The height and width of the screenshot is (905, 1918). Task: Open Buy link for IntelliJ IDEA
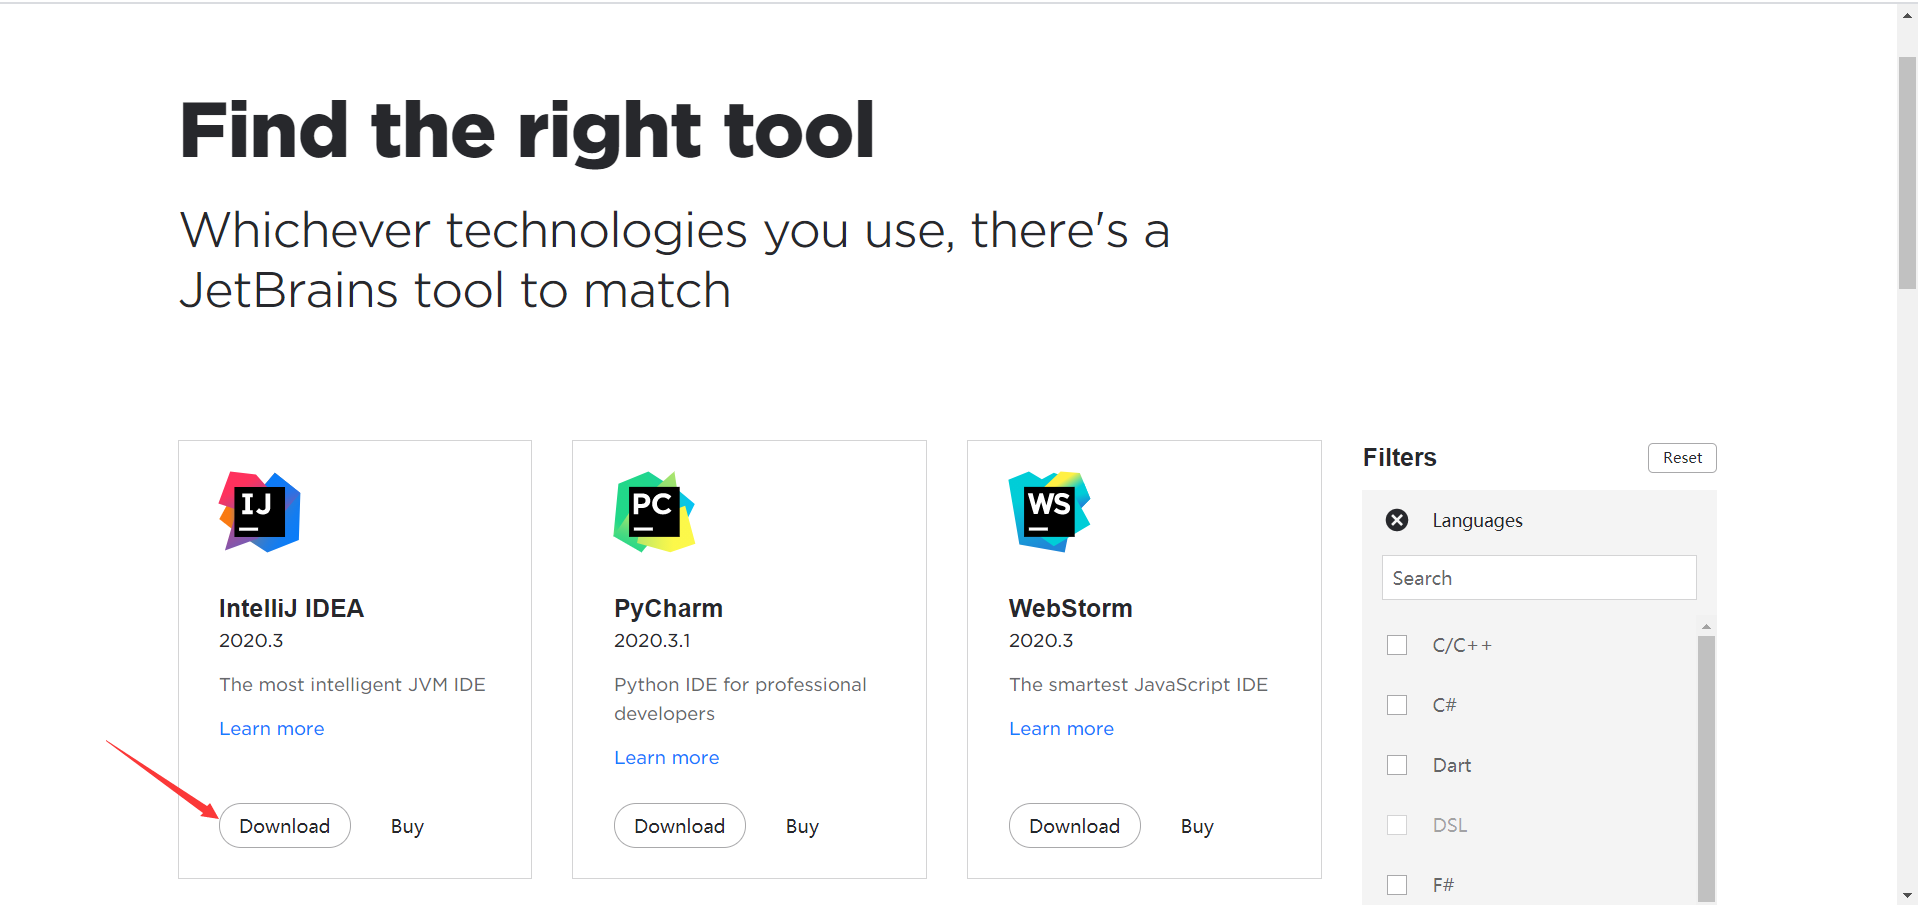pyautogui.click(x=407, y=827)
